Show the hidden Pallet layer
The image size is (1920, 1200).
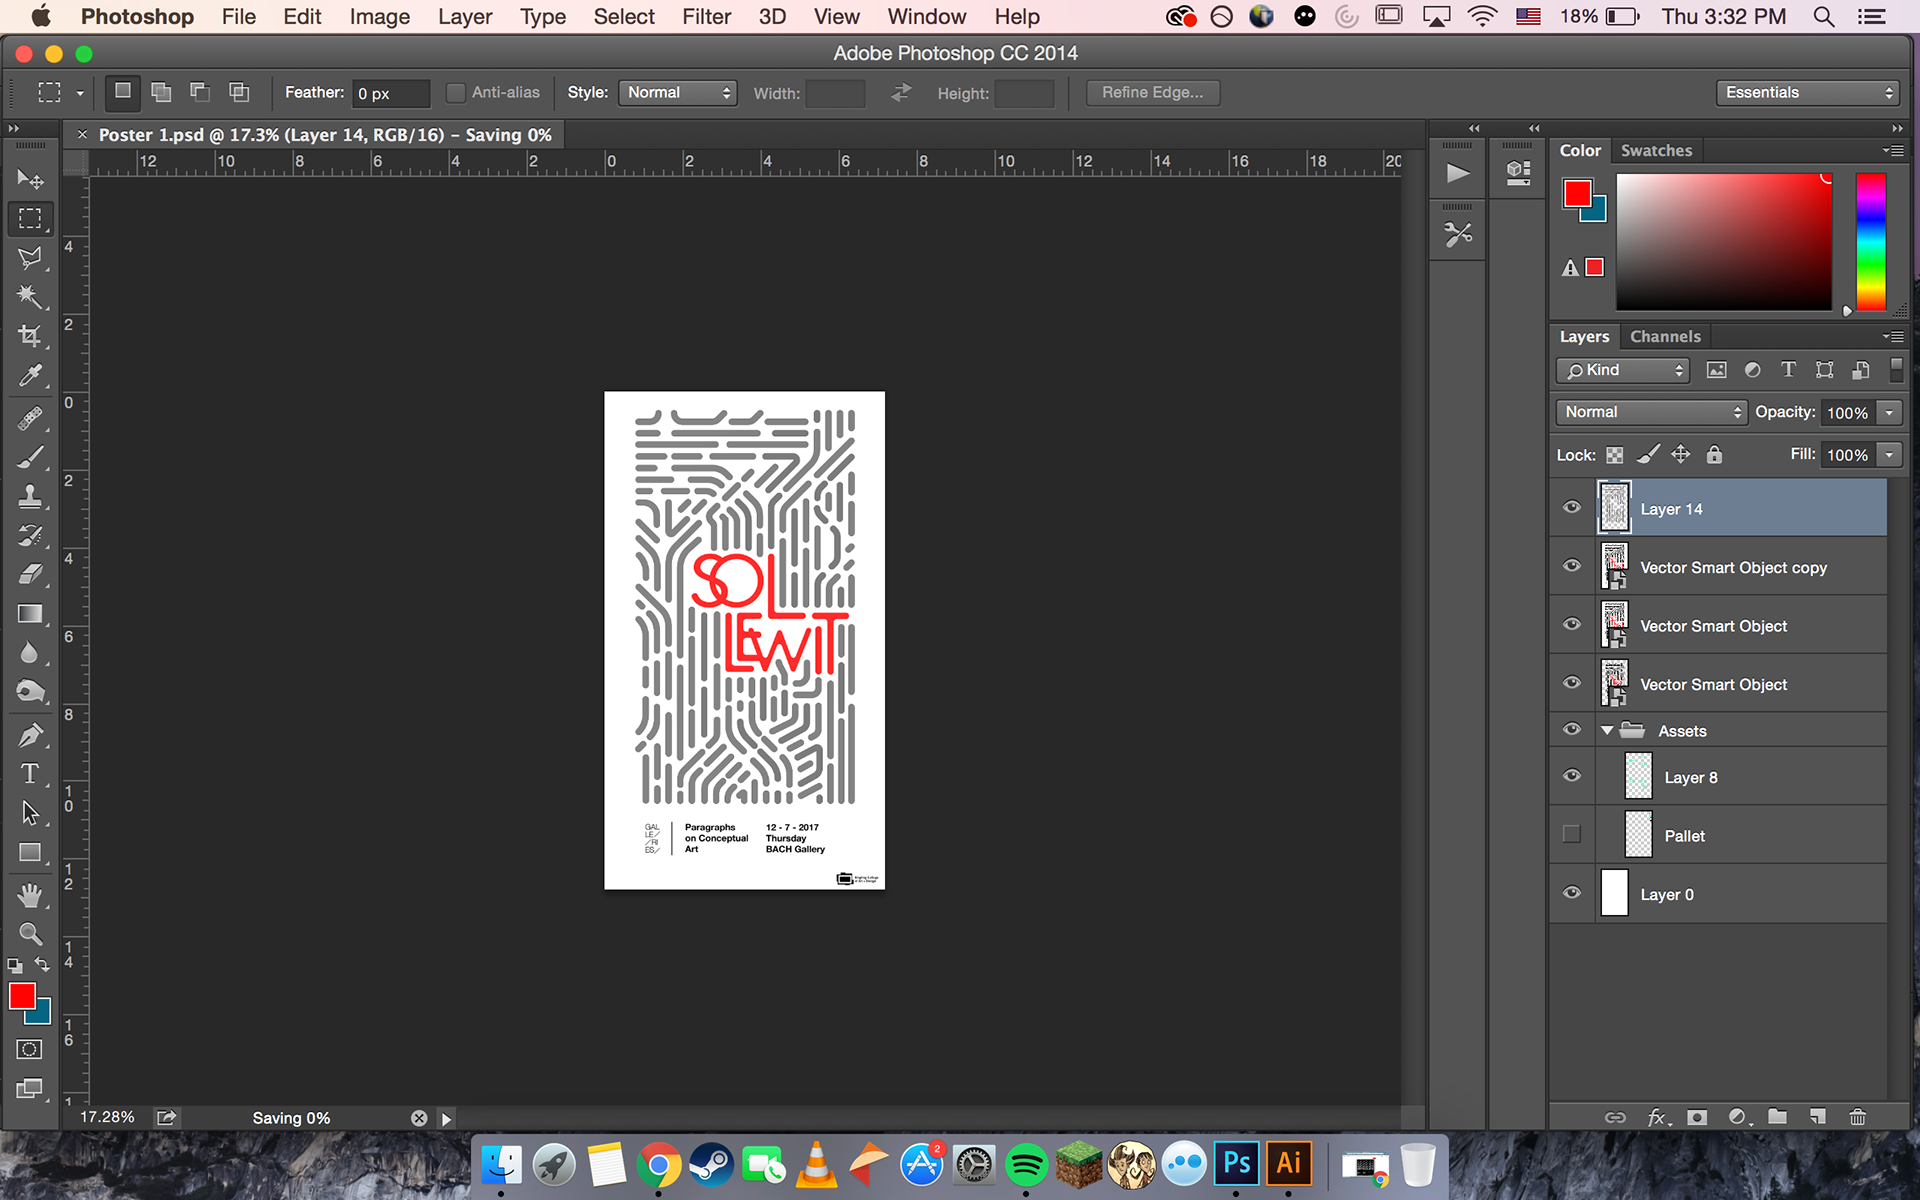click(1572, 834)
